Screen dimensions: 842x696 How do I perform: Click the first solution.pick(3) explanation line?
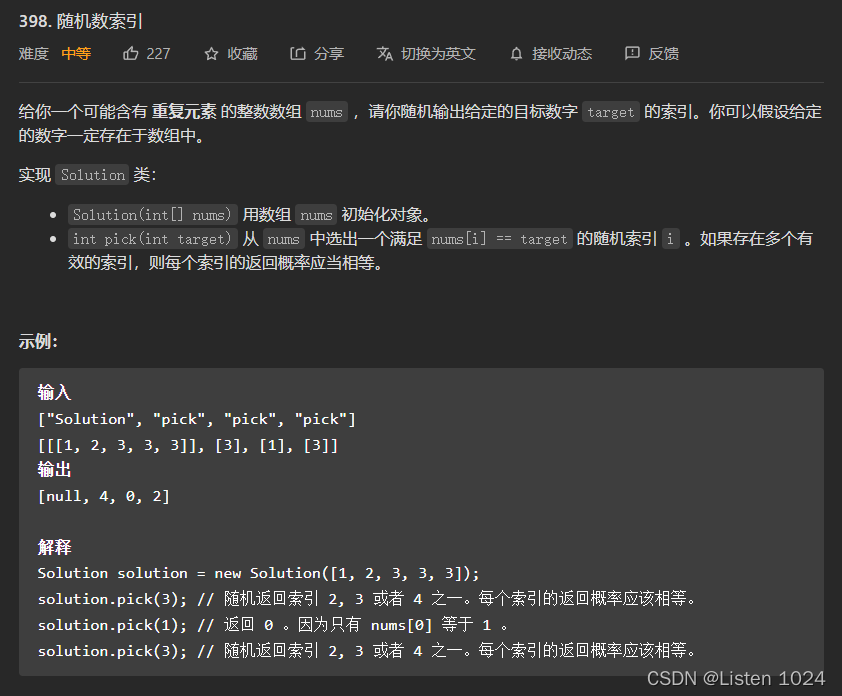tap(367, 598)
